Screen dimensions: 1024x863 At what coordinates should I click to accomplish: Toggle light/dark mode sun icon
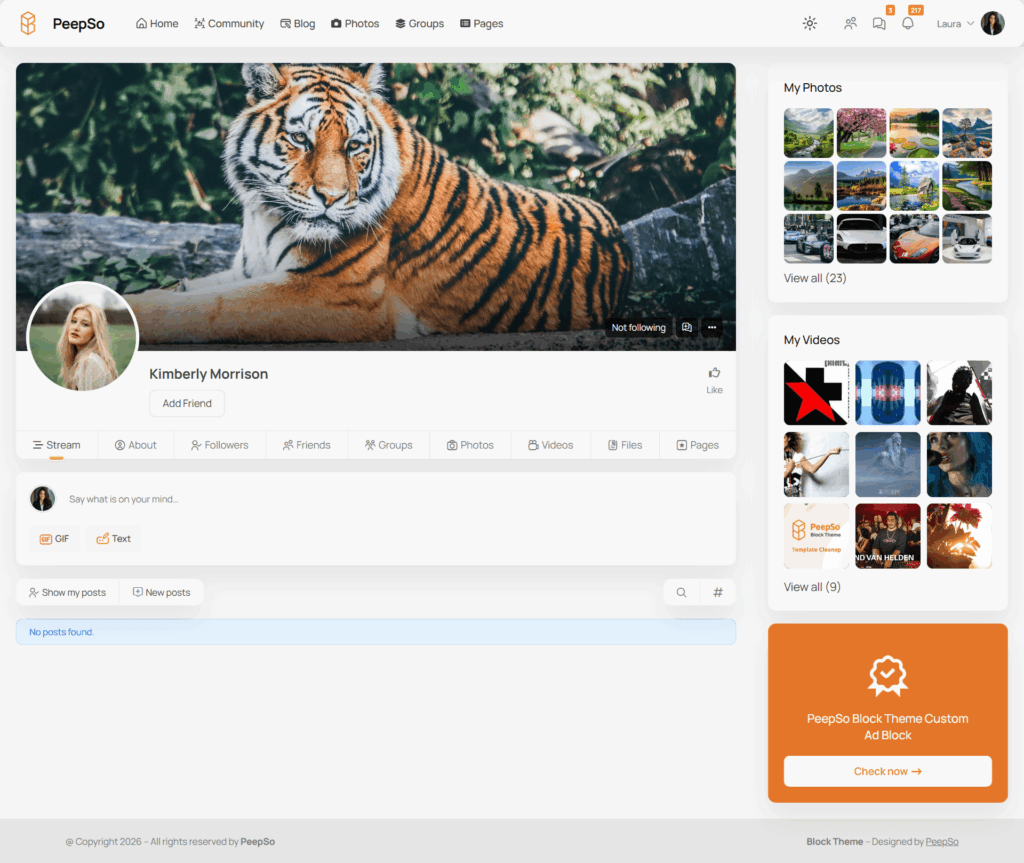810,24
